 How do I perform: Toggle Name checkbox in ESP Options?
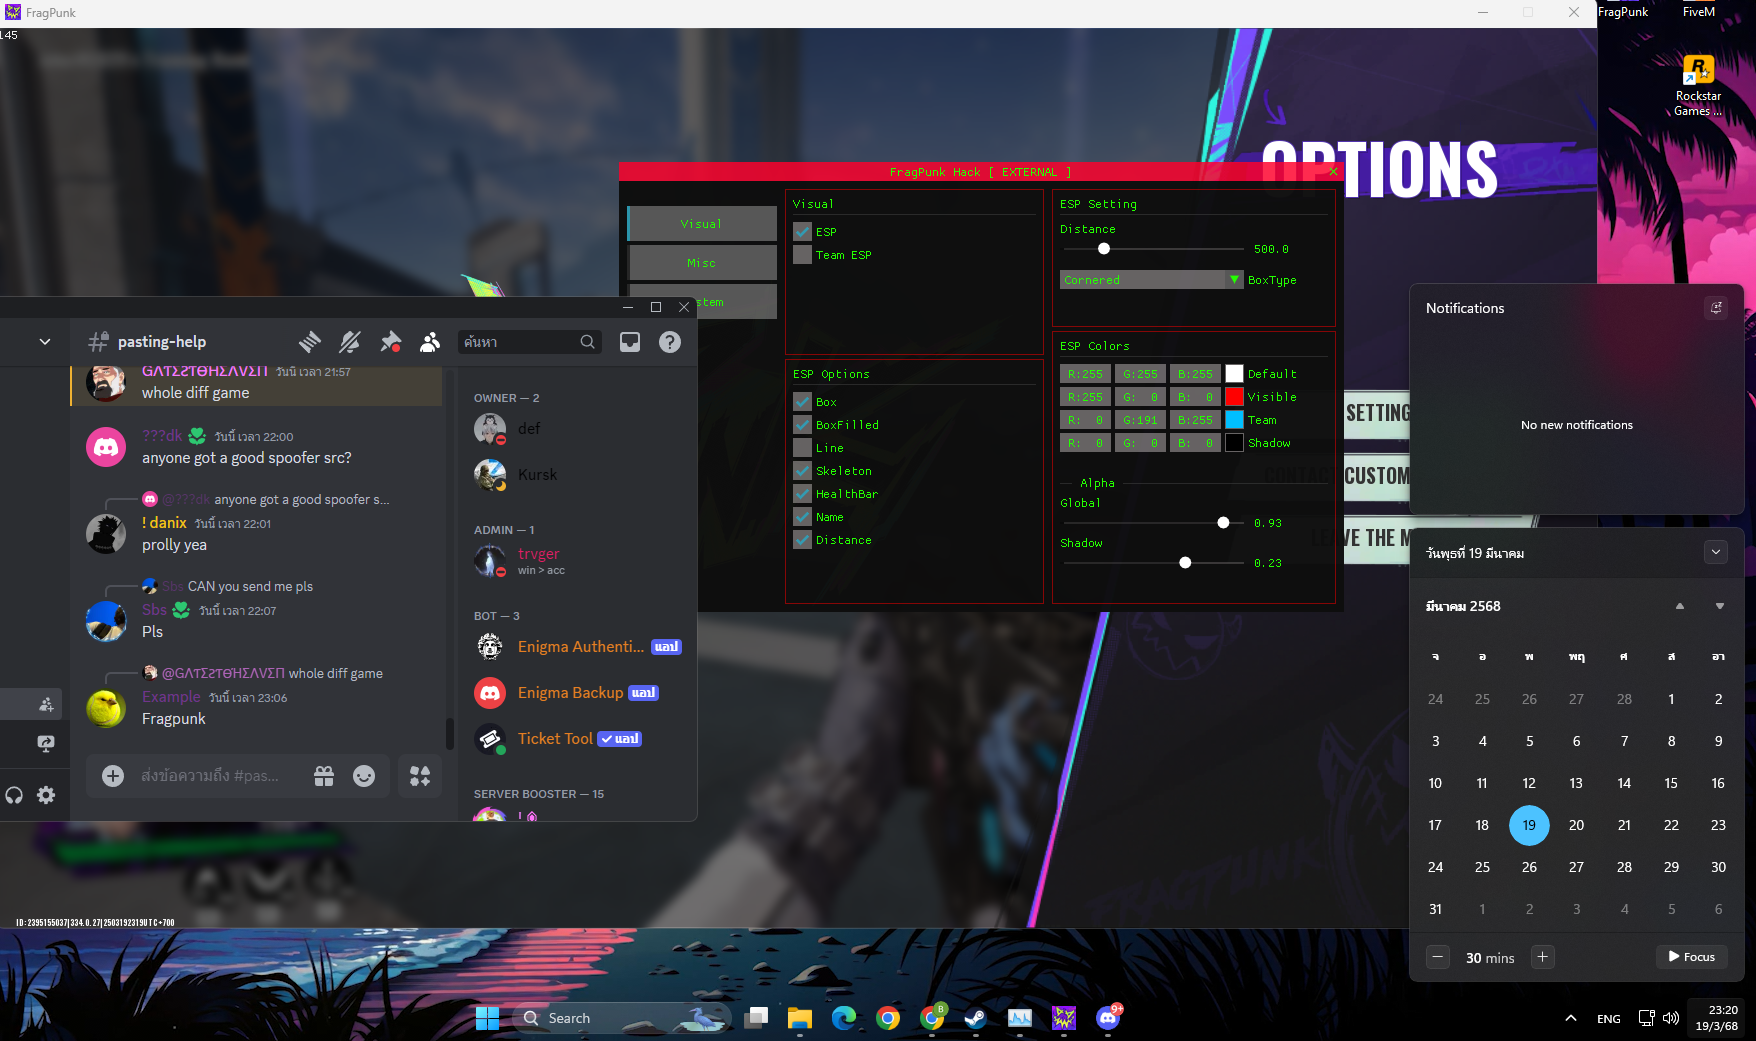802,517
